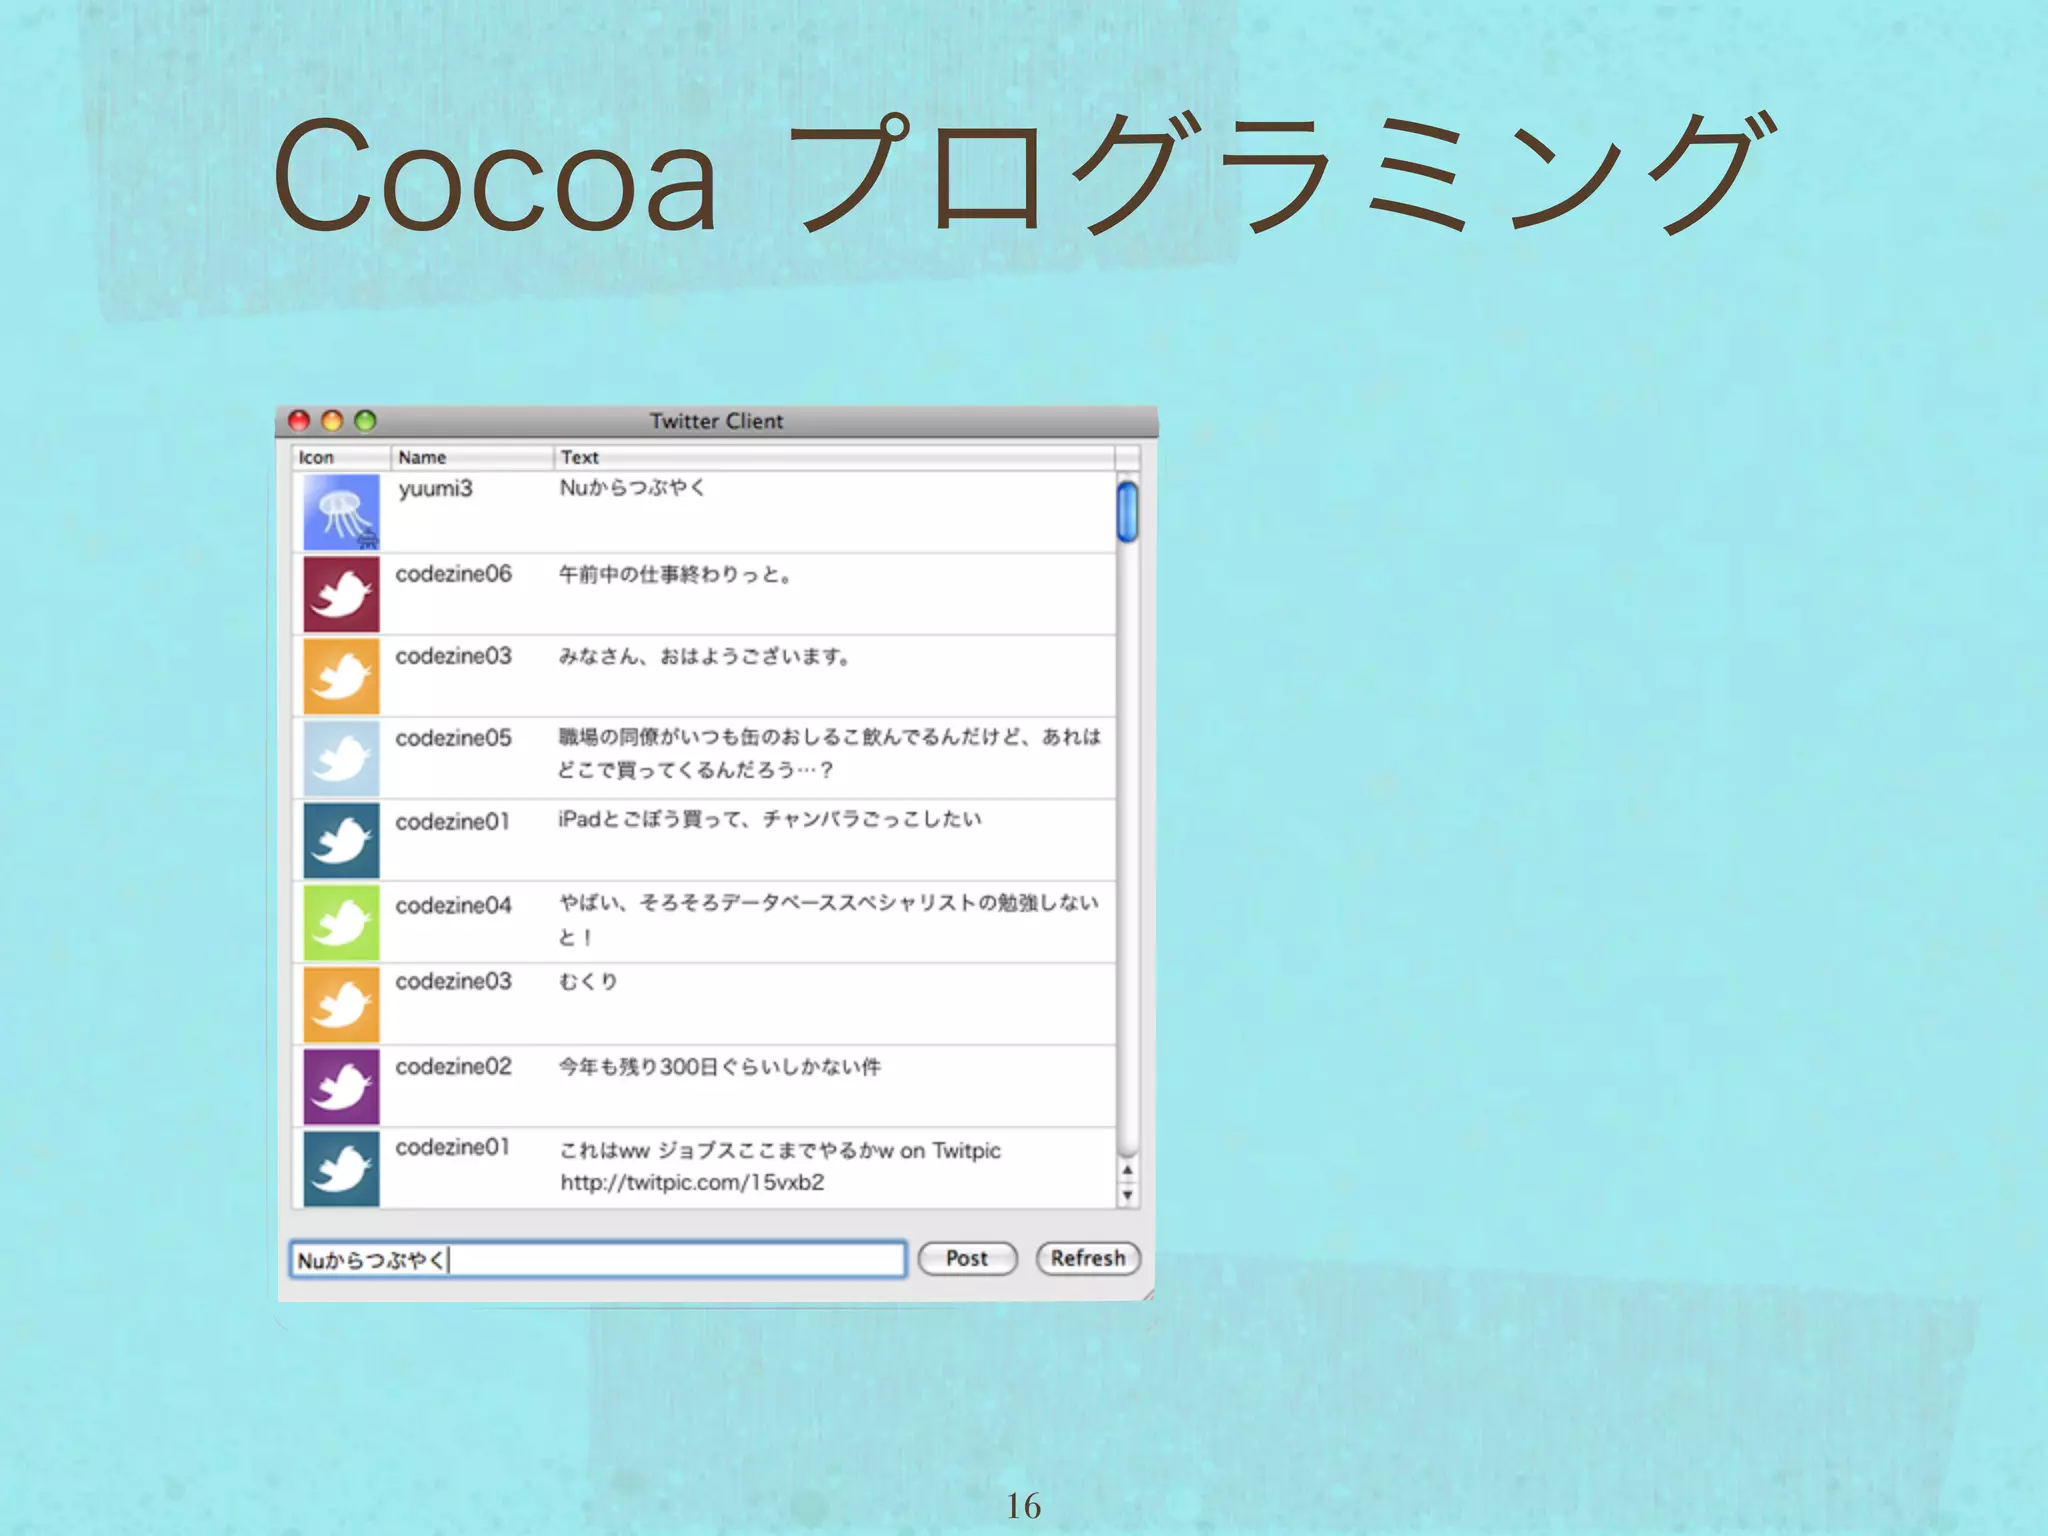Click the scrollbar's down arrow
The width and height of the screenshot is (2048, 1536).
pyautogui.click(x=1127, y=1195)
